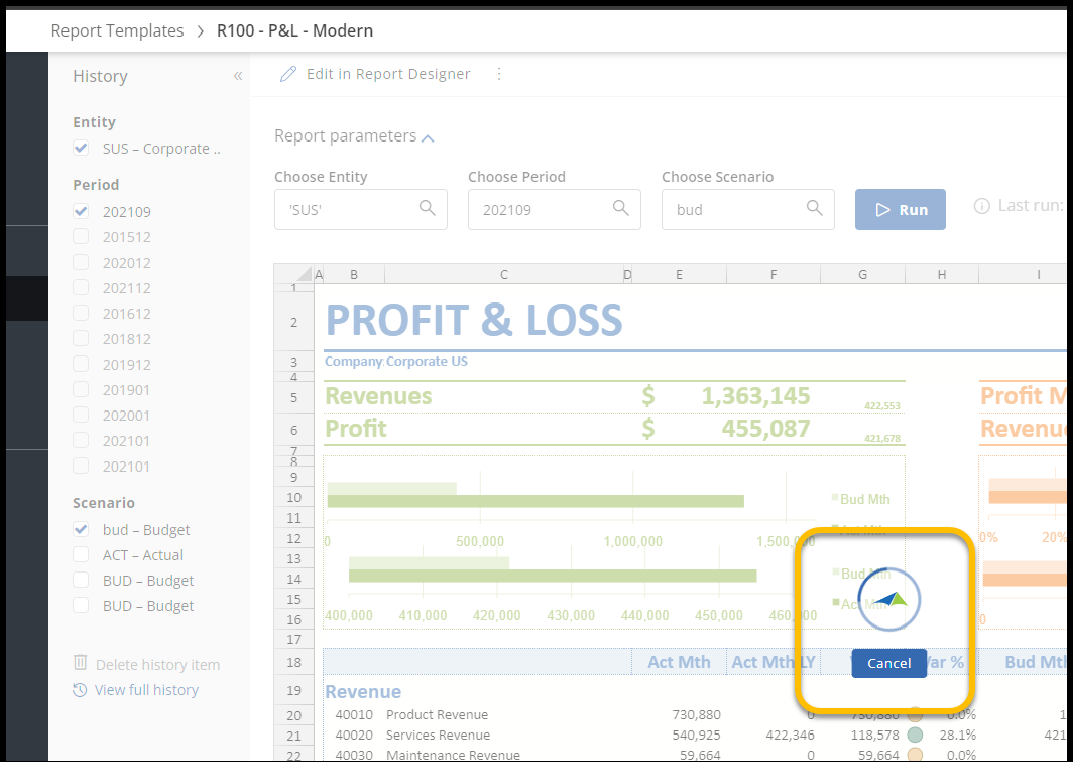Viewport: 1073px width, 762px height.
Task: Click the search icon in Choose Scenario
Action: click(814, 208)
